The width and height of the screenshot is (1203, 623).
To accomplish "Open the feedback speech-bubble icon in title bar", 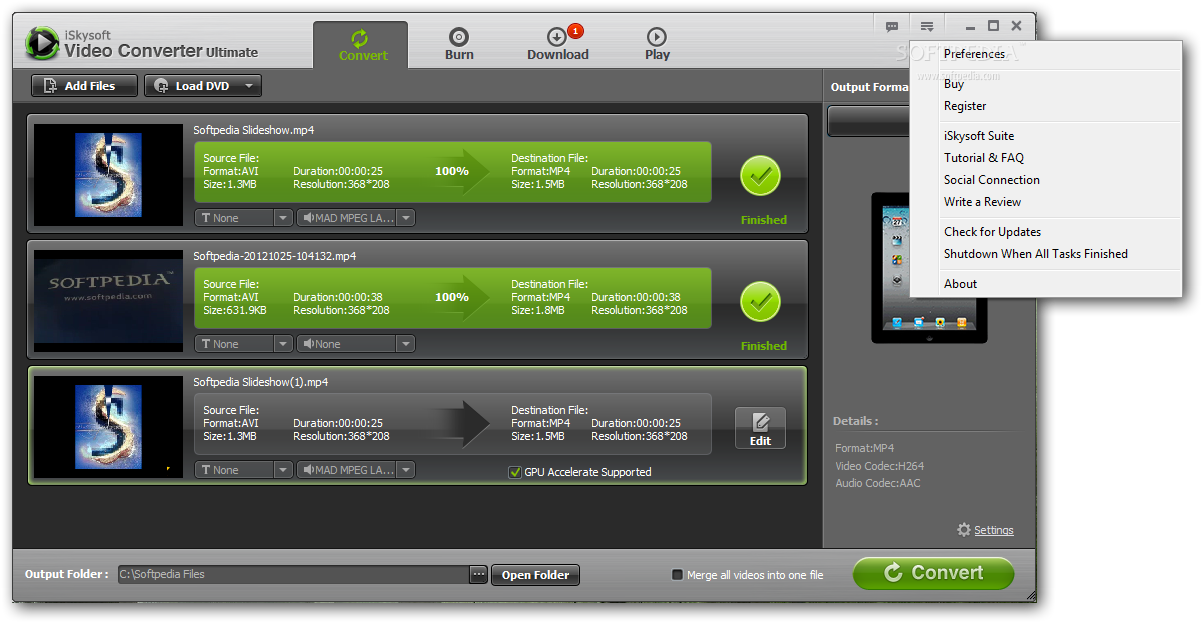I will point(892,27).
